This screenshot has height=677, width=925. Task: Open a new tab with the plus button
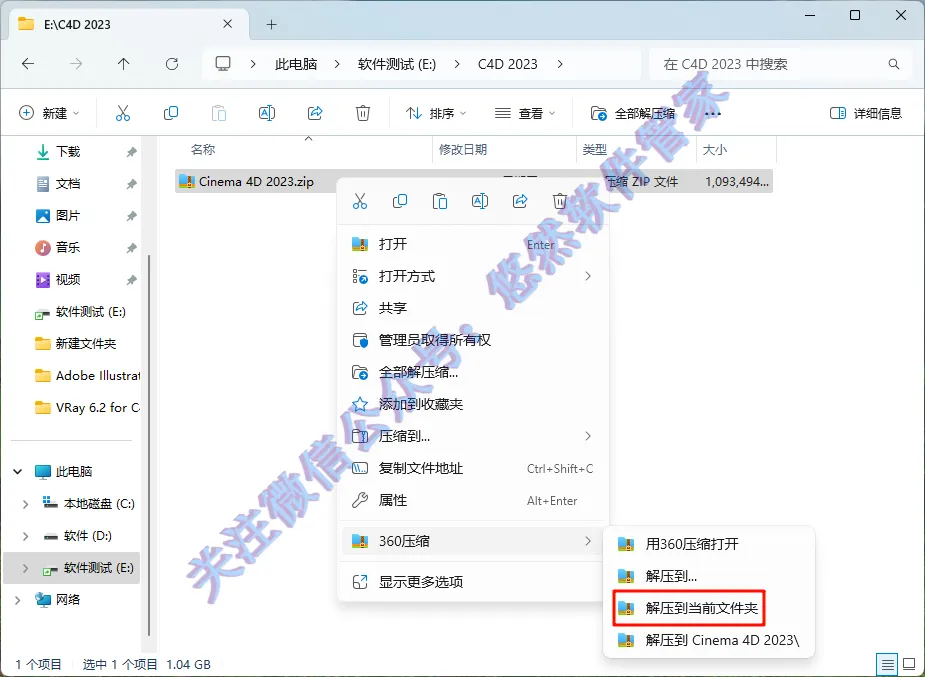click(x=271, y=24)
